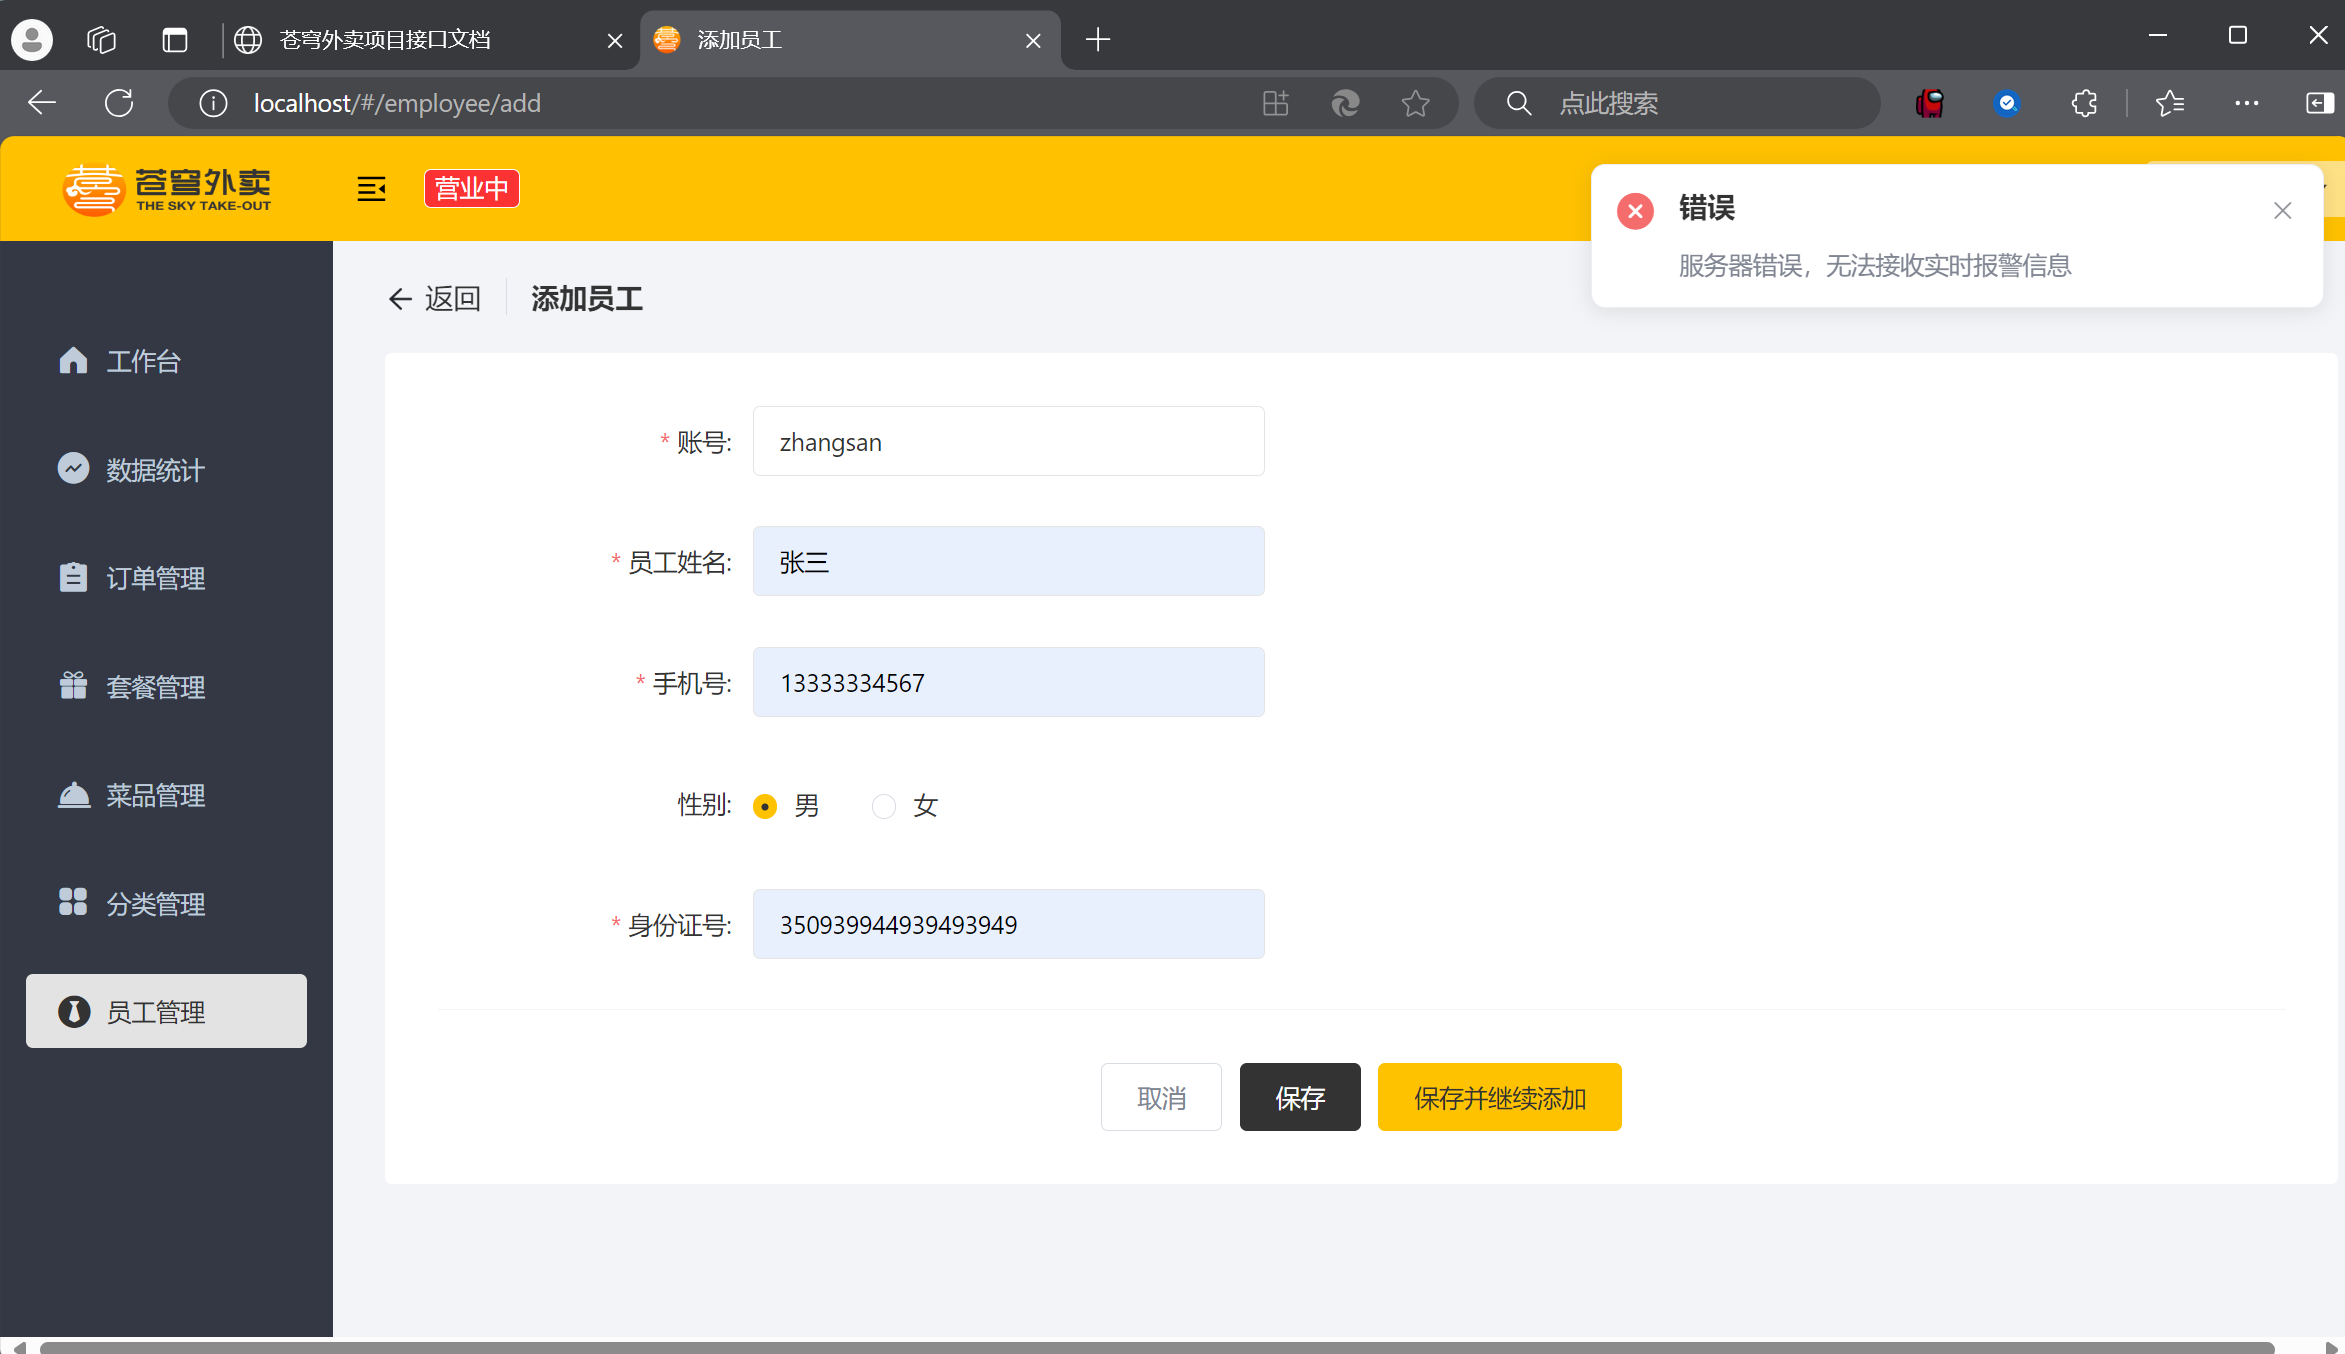Image resolution: width=2345 pixels, height=1354 pixels.
Task: Click the 保存 save button
Action: (1299, 1097)
